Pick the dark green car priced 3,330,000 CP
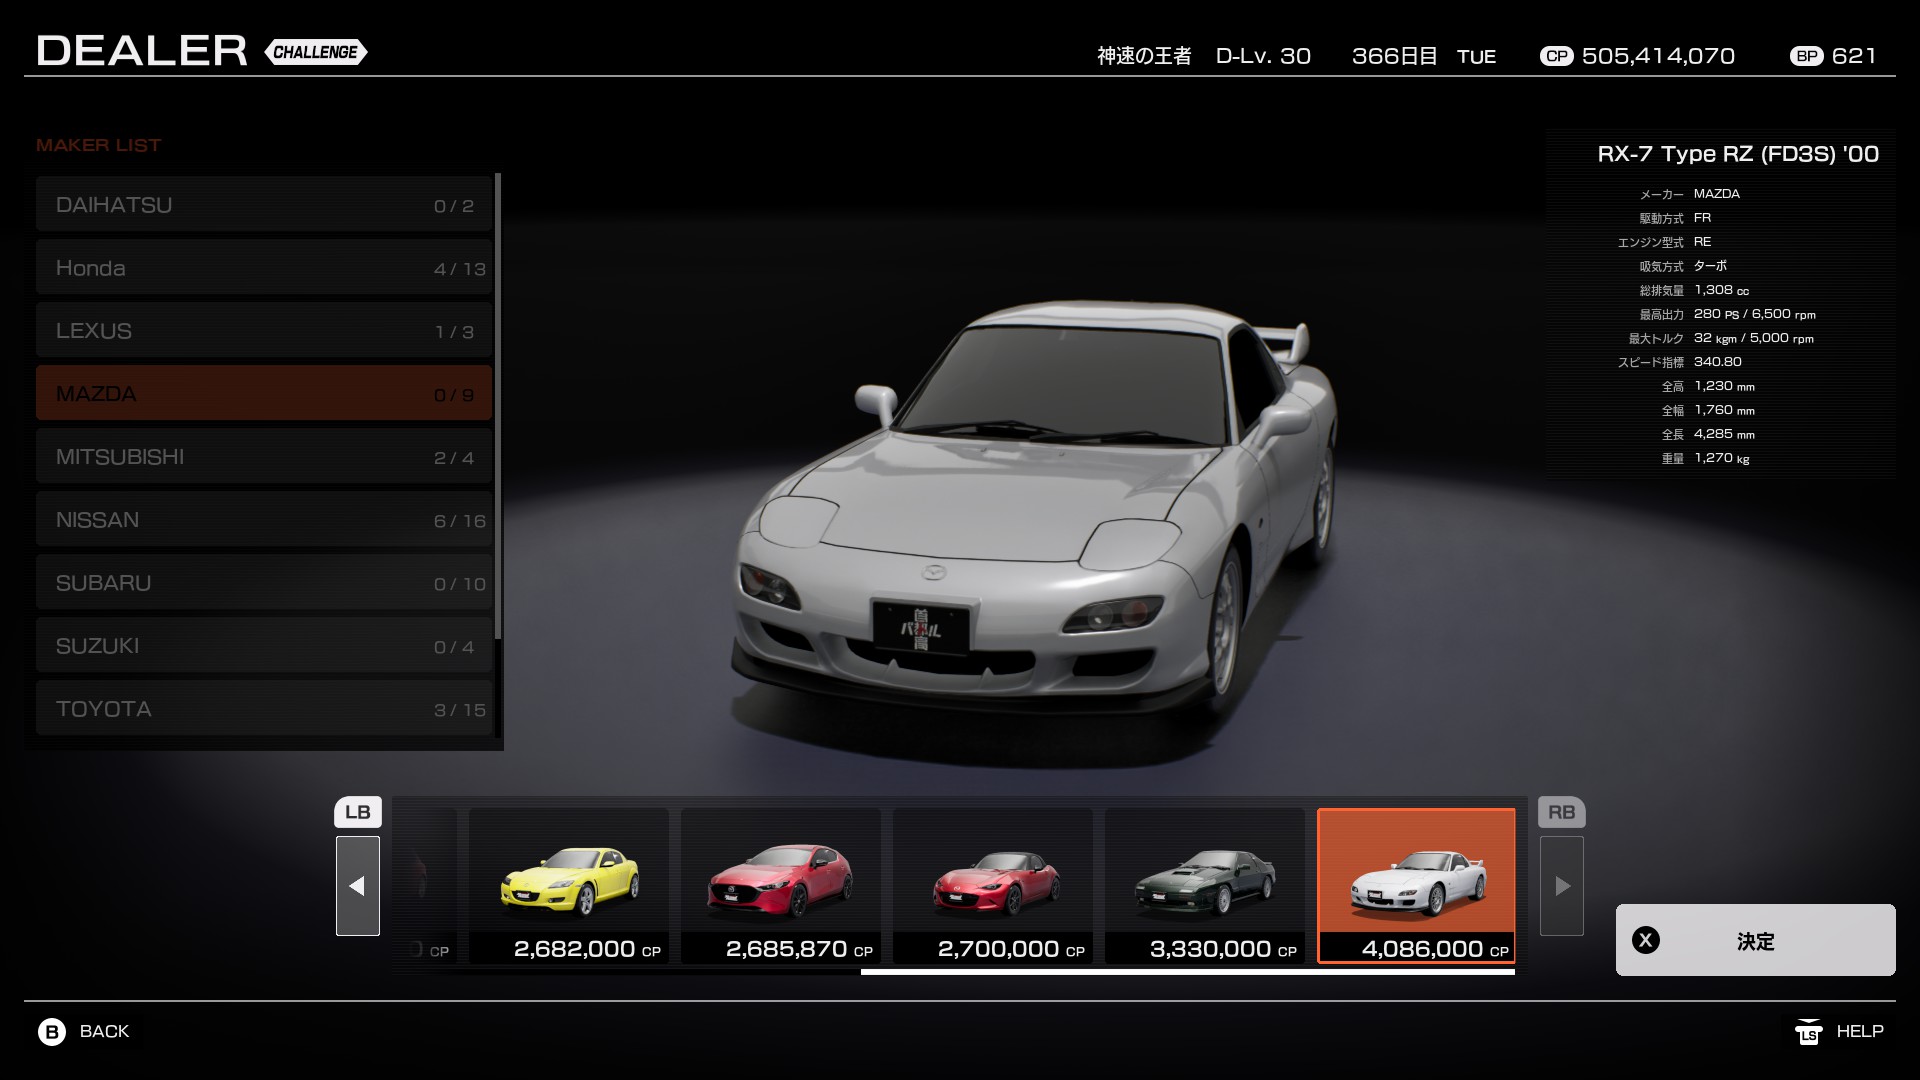The image size is (1920, 1080). pyautogui.click(x=1205, y=884)
